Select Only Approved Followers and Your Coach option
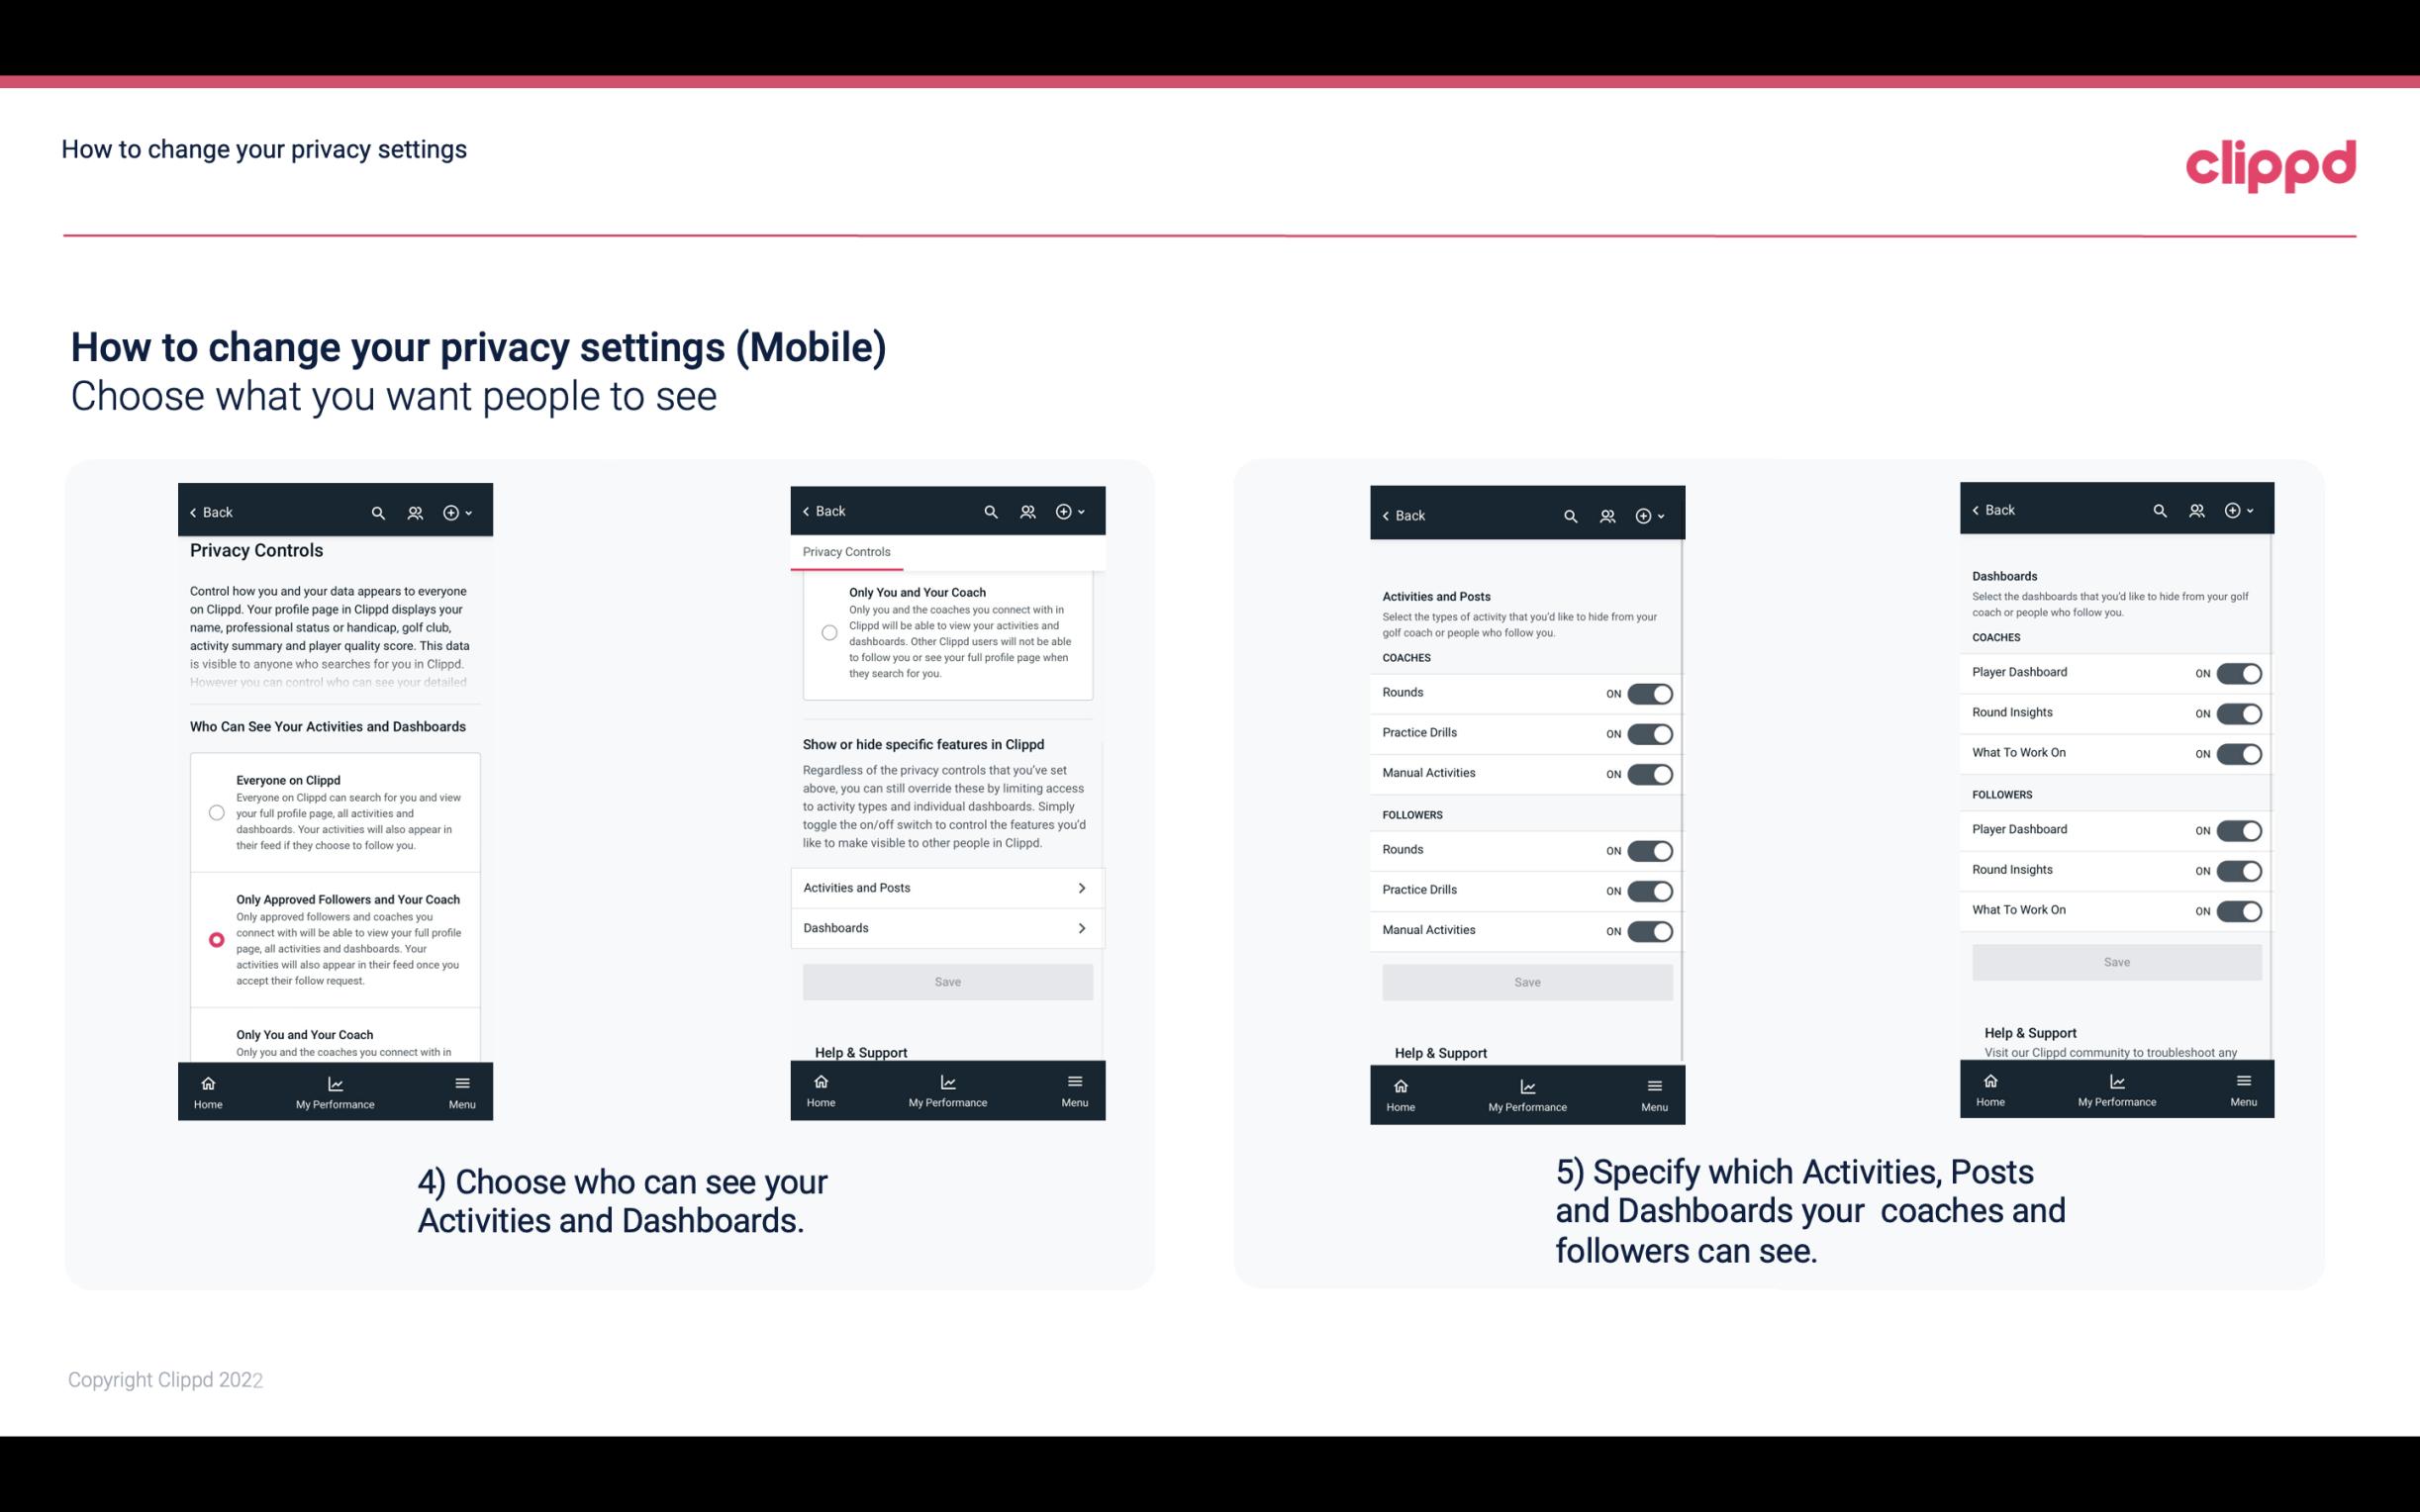Viewport: 2420px width, 1512px height. click(215, 939)
